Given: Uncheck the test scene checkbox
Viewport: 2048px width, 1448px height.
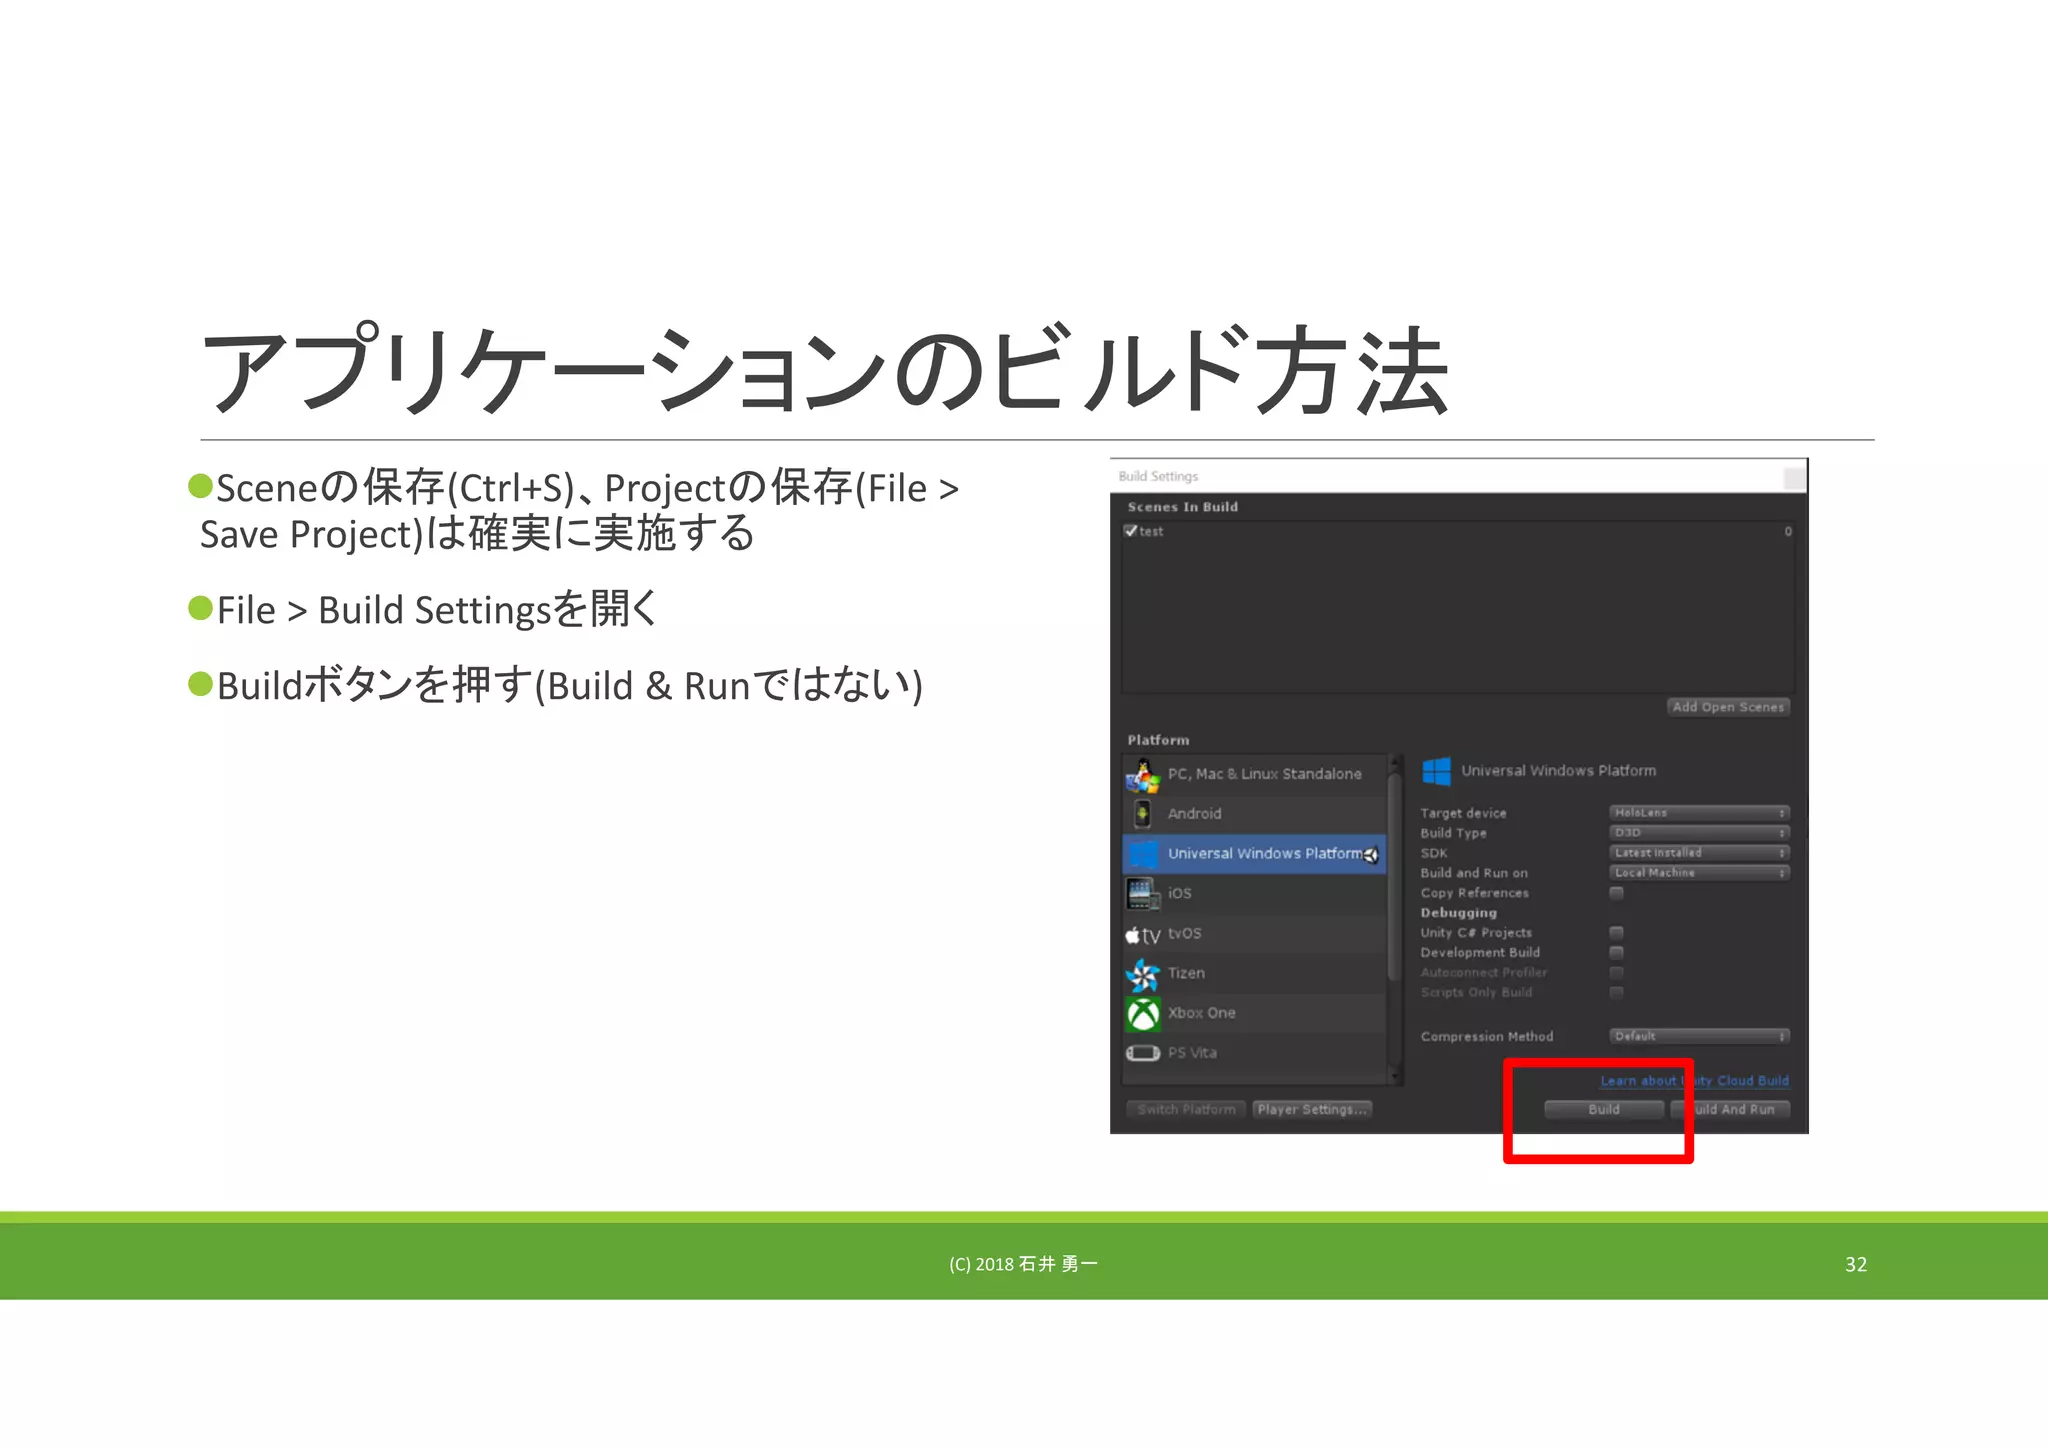Looking at the screenshot, I should tap(1130, 531).
